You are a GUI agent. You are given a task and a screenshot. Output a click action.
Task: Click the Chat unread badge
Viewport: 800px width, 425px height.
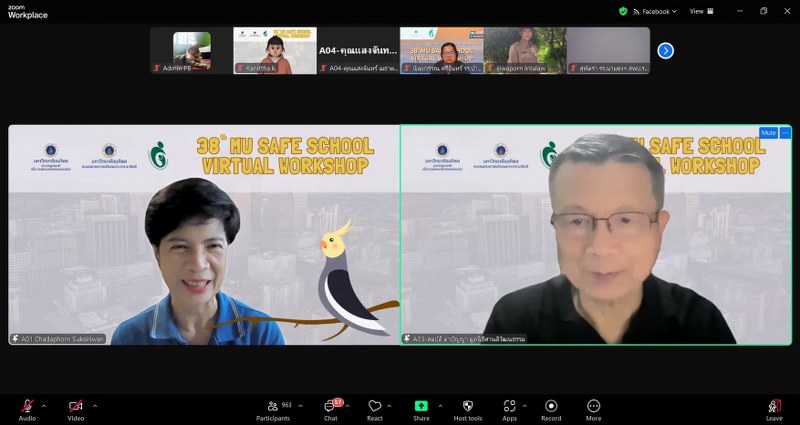tap(338, 402)
